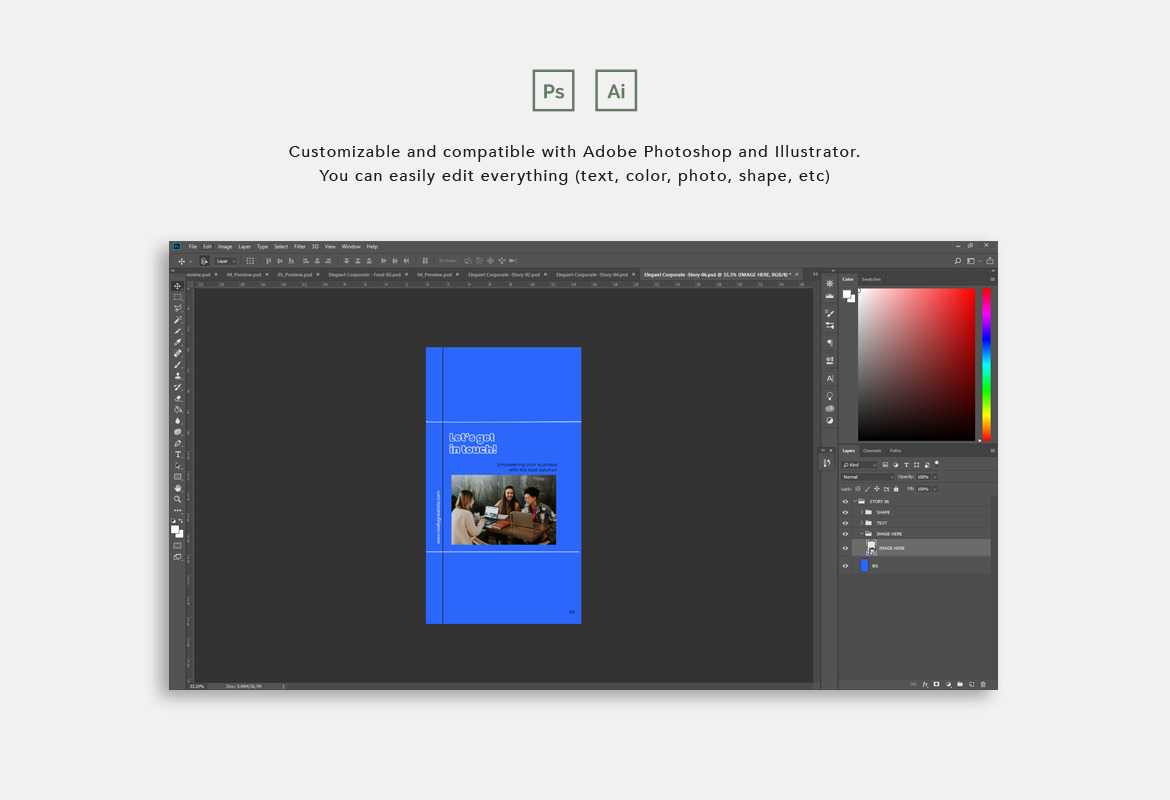Viewport: 1170px width, 800px height.
Task: Expand the SHAPE group
Action: pos(861,513)
